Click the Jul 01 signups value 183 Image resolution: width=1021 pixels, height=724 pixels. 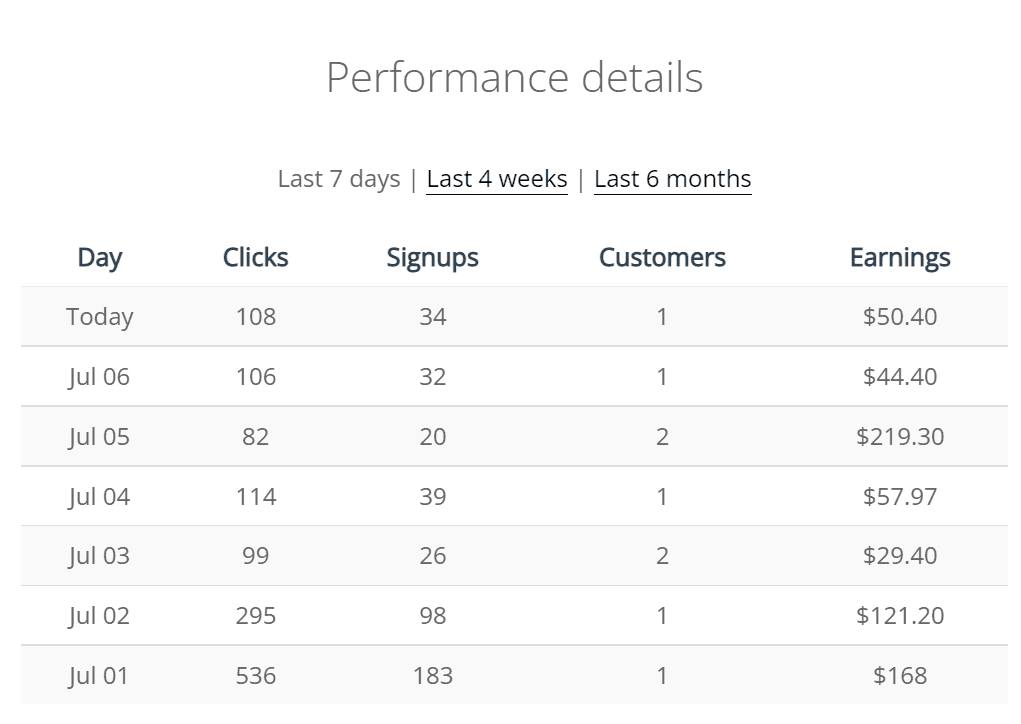pyautogui.click(x=432, y=676)
